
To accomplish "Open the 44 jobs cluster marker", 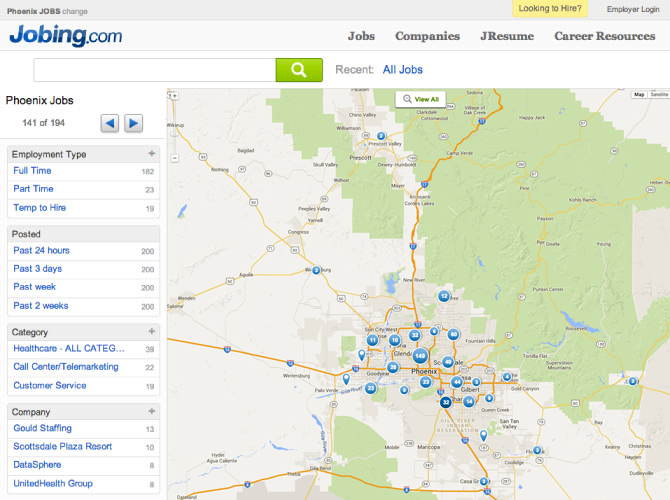I will [457, 381].
